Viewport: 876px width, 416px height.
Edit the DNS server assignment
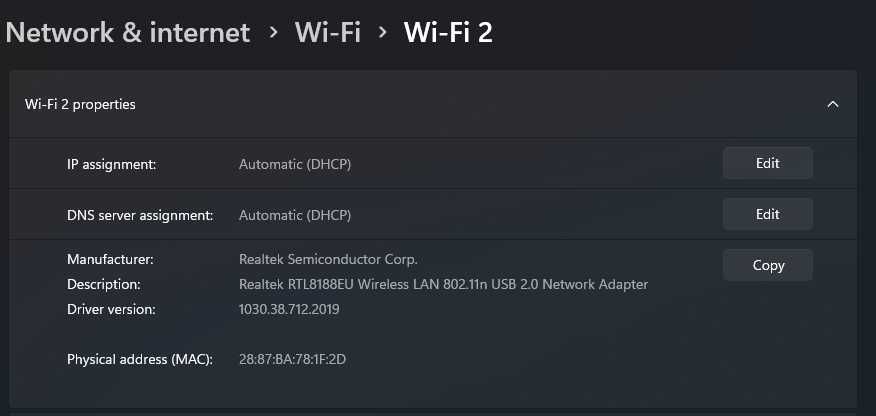click(767, 214)
